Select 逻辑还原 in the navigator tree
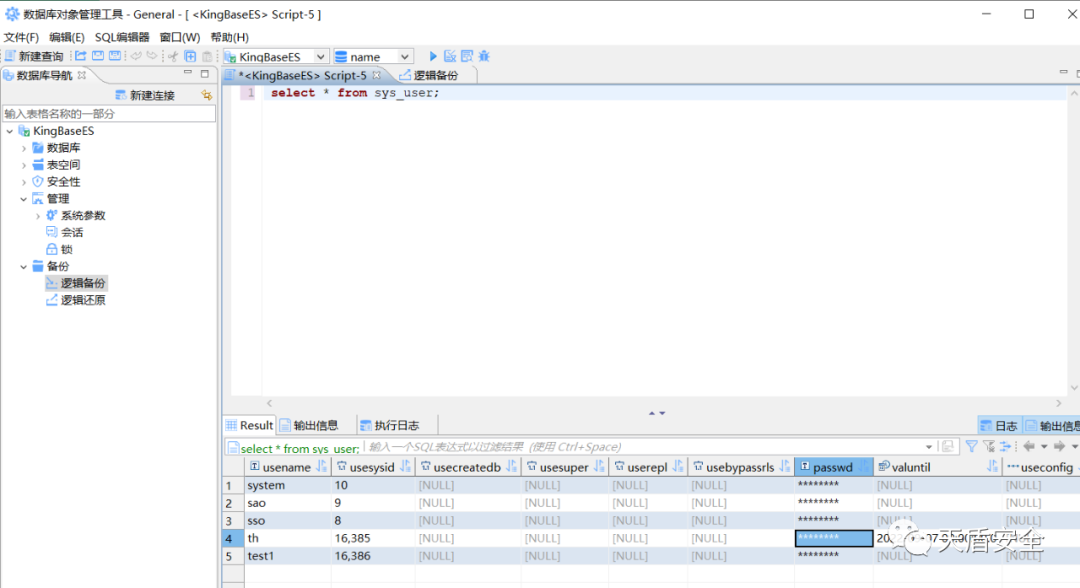 83,301
